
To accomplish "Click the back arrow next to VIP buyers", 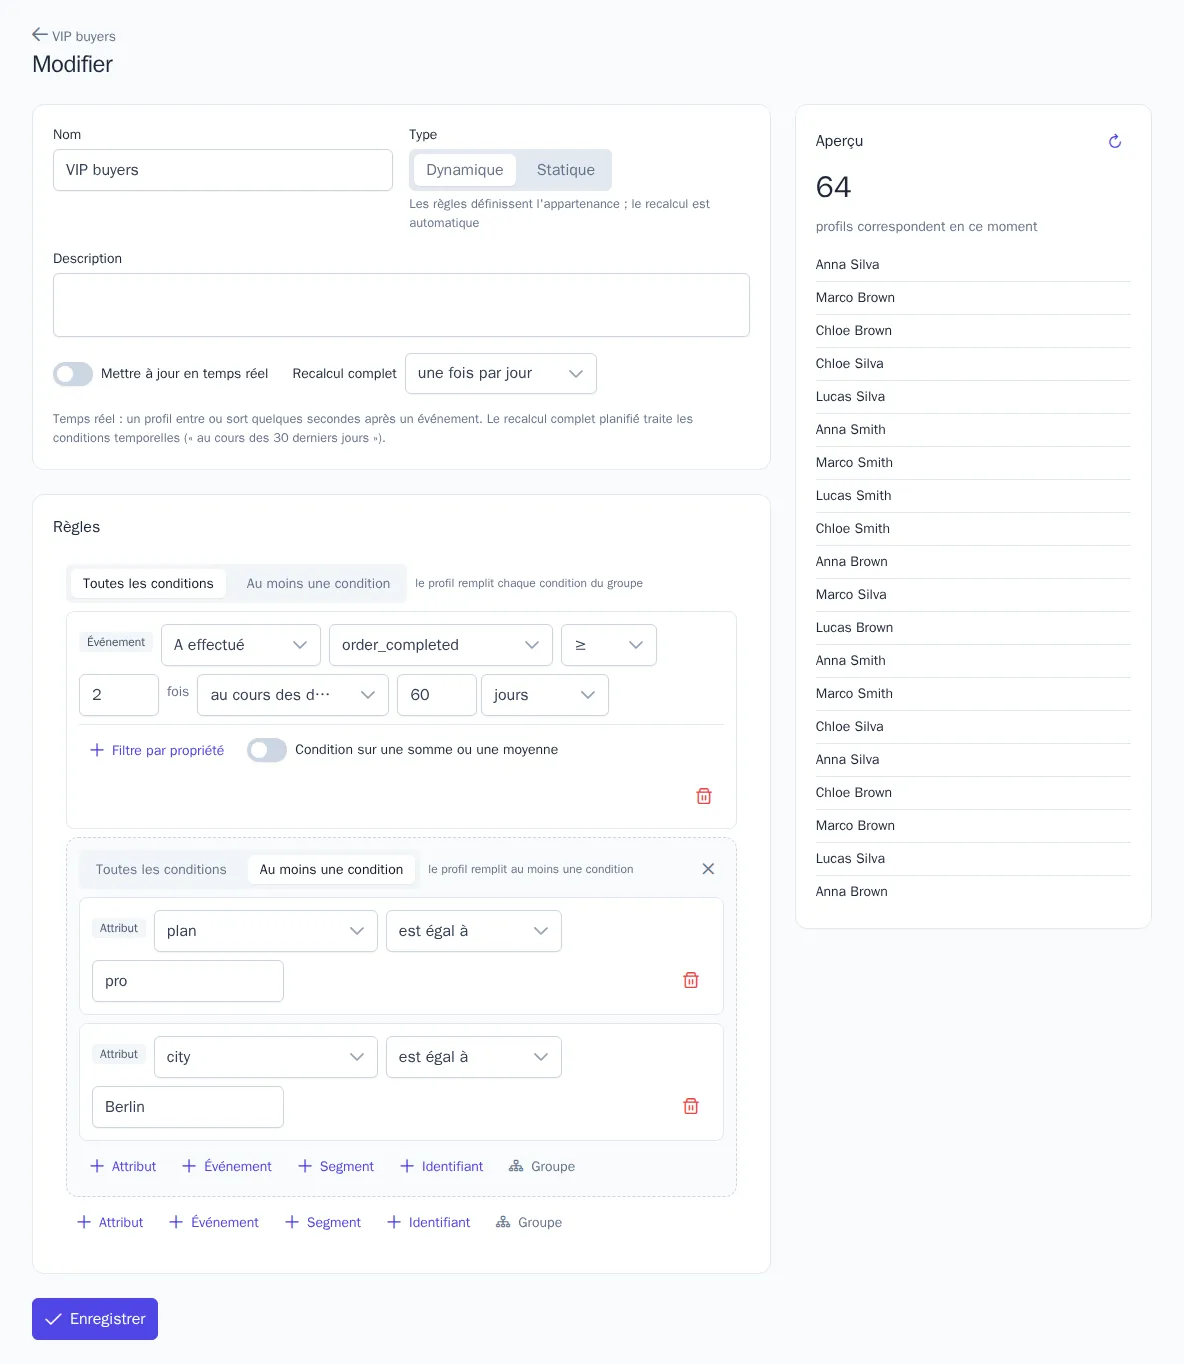I will point(40,35).
